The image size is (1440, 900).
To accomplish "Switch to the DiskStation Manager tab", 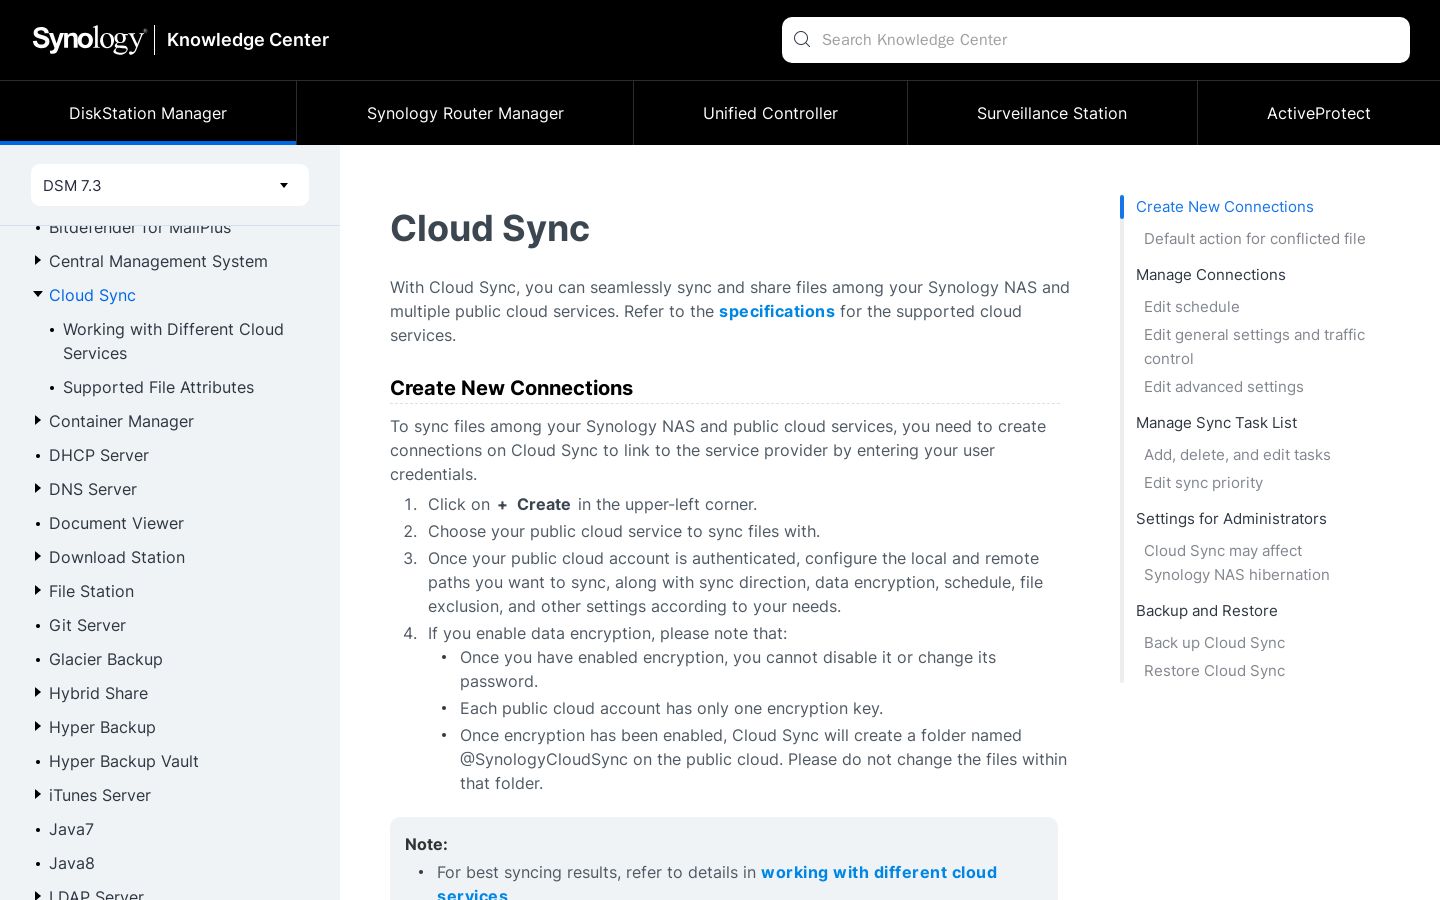I will [148, 113].
